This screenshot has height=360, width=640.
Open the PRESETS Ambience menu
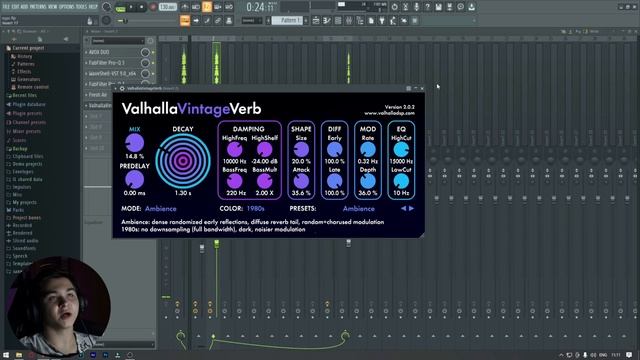click(x=358, y=209)
